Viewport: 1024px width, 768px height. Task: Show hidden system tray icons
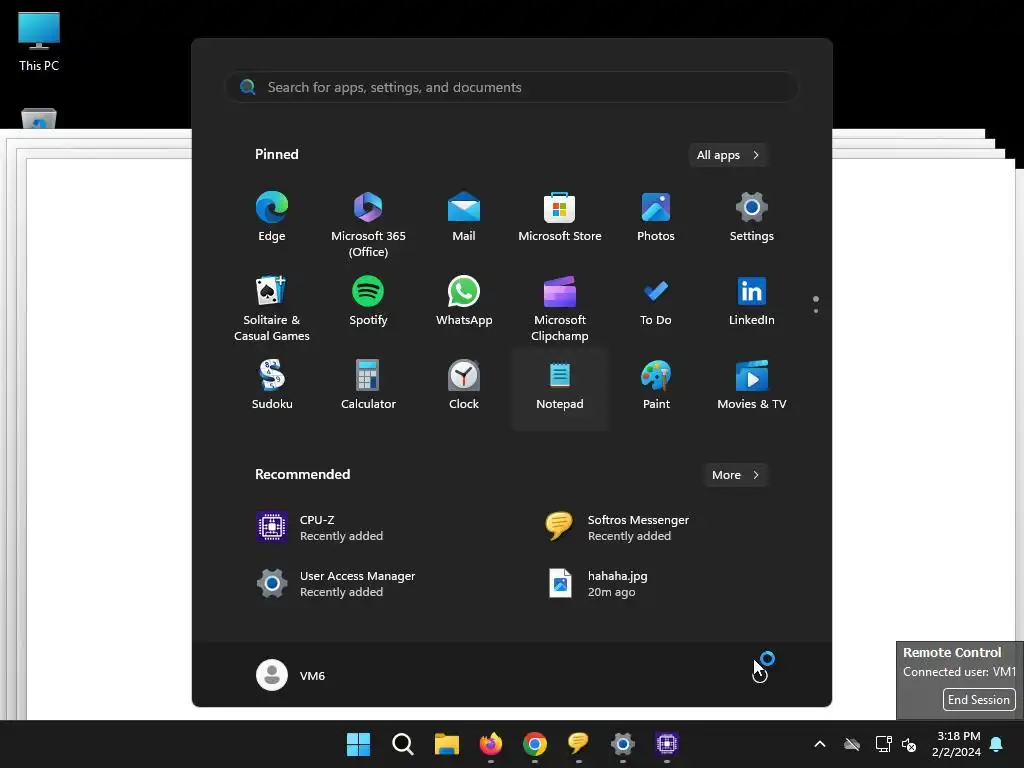(820, 744)
